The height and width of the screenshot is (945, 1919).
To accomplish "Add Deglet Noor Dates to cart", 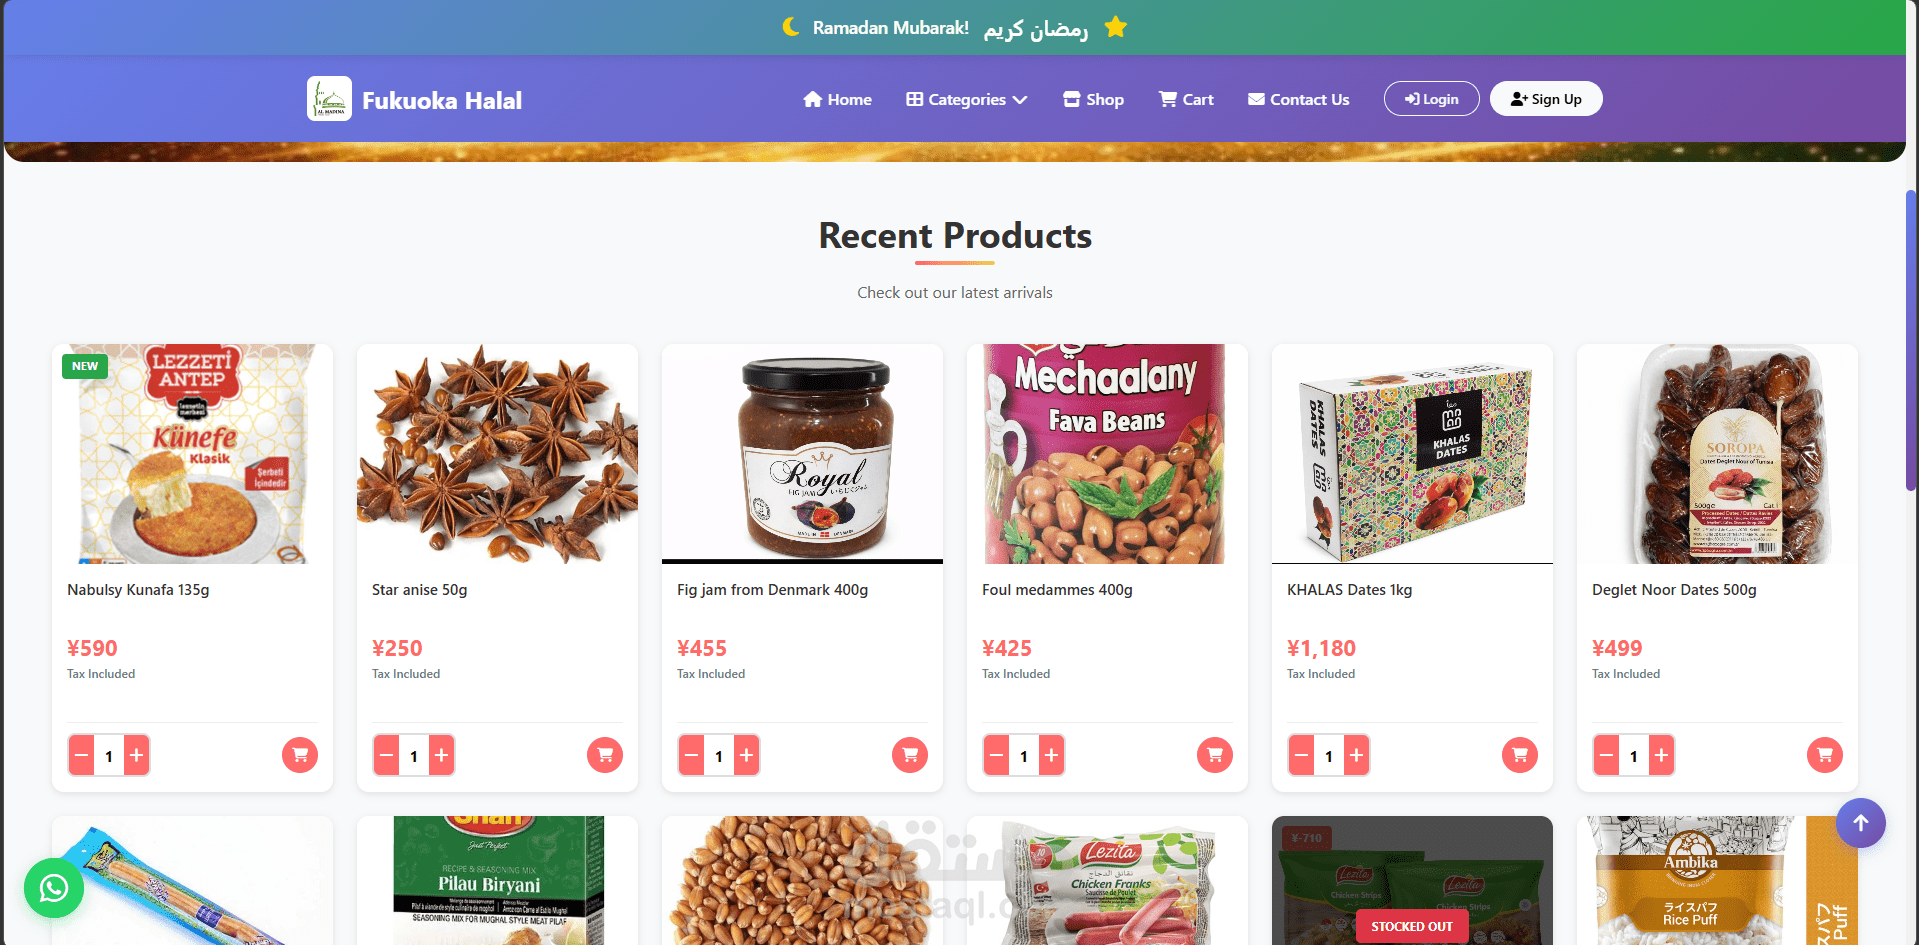I will (1825, 755).
